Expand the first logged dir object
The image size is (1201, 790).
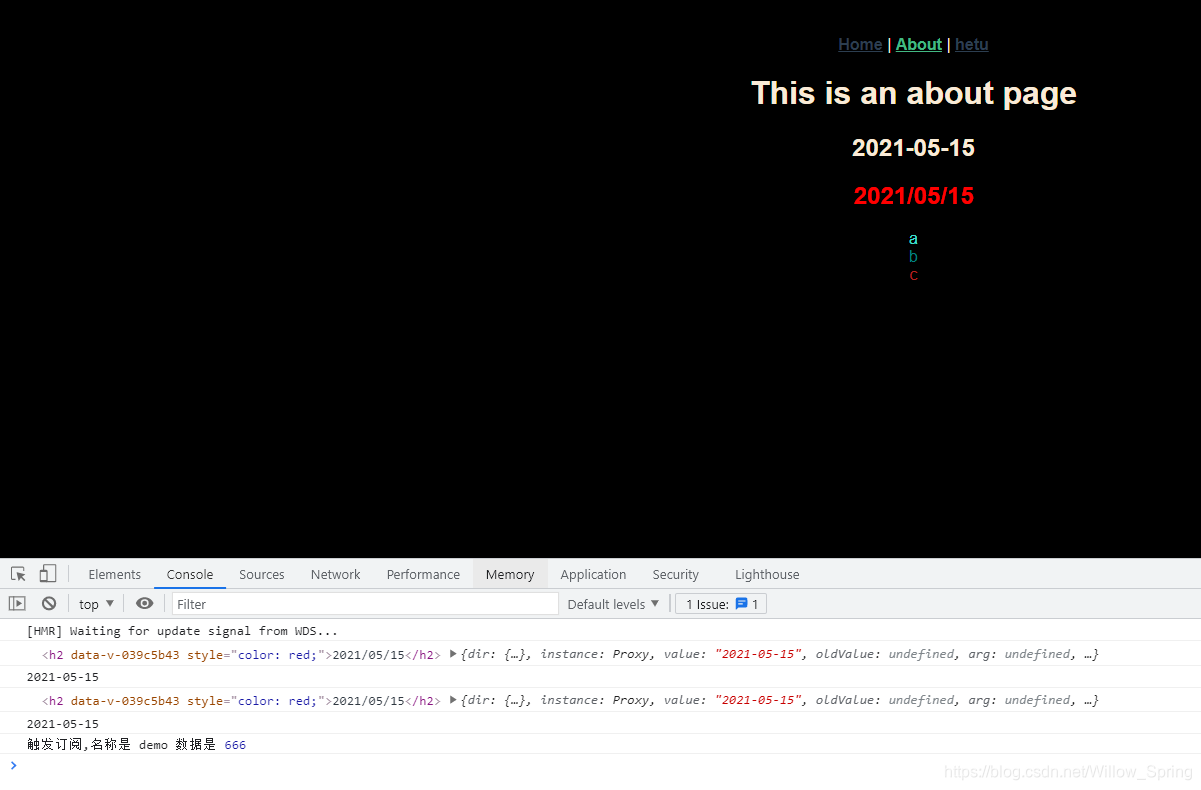coord(453,654)
